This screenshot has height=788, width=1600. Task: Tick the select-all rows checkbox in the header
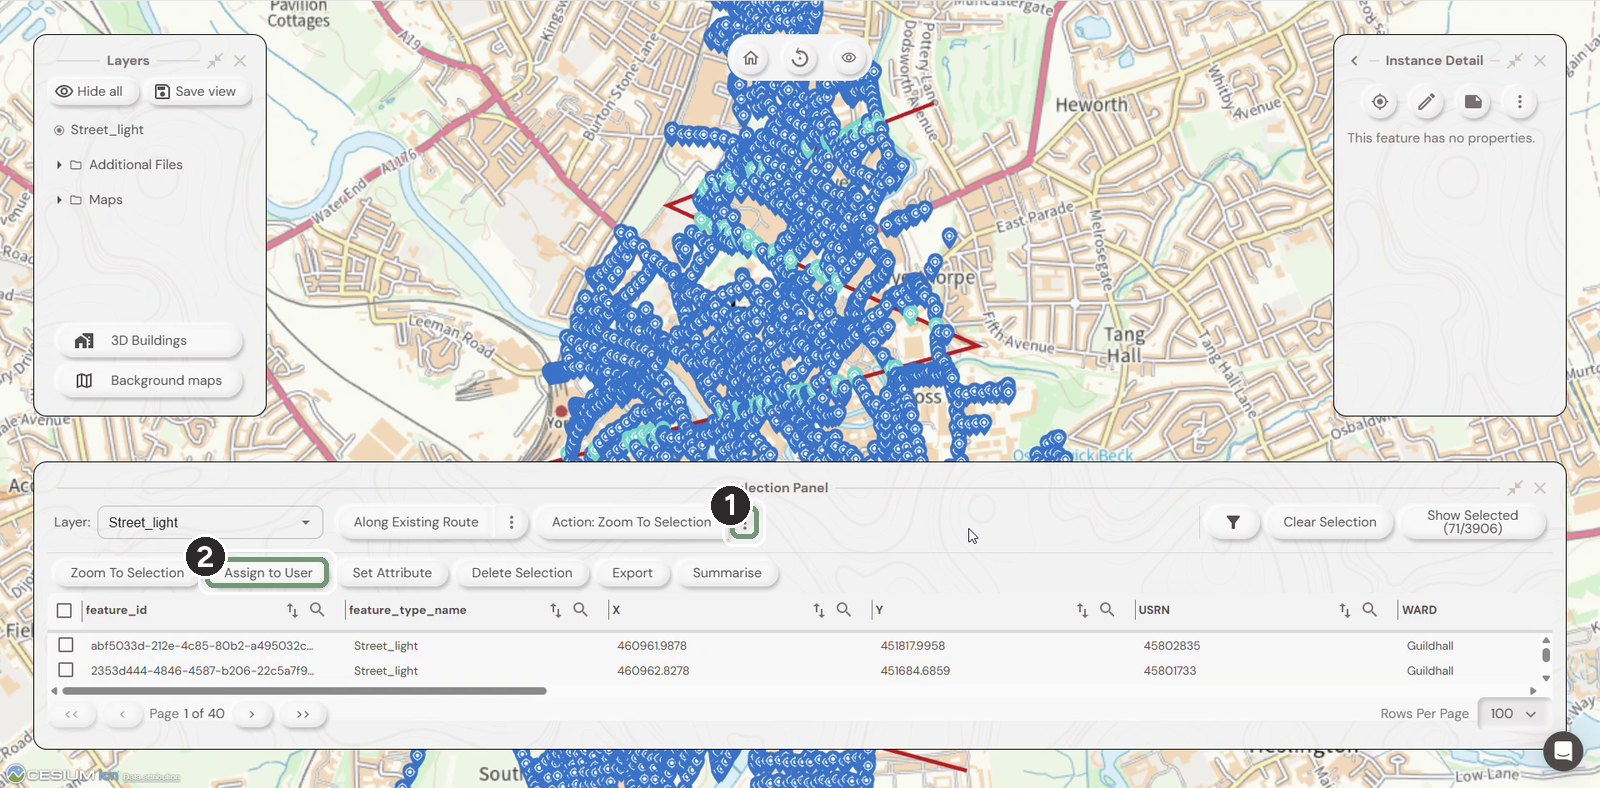click(x=65, y=610)
